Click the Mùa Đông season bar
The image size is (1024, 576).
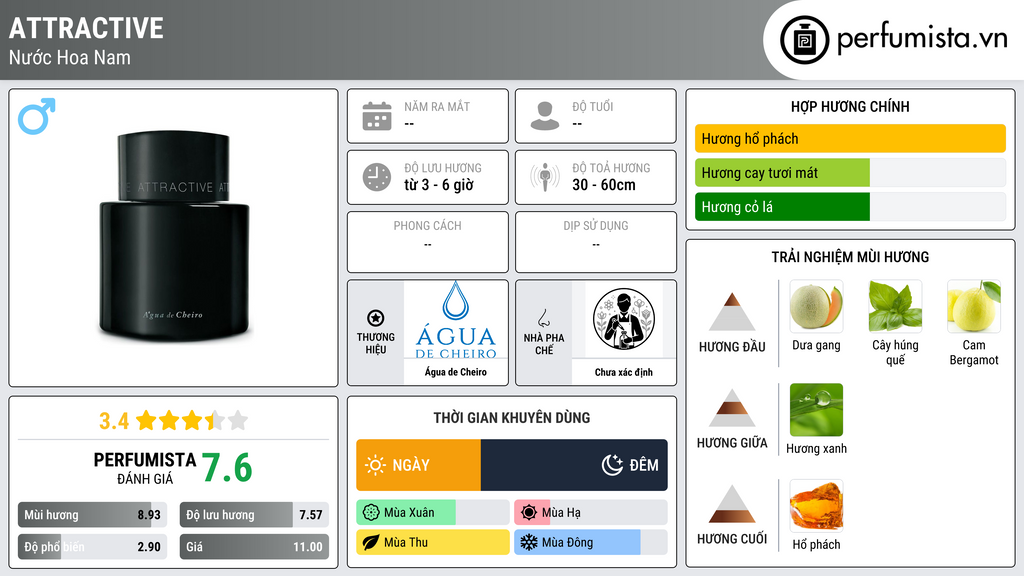[x=590, y=542]
